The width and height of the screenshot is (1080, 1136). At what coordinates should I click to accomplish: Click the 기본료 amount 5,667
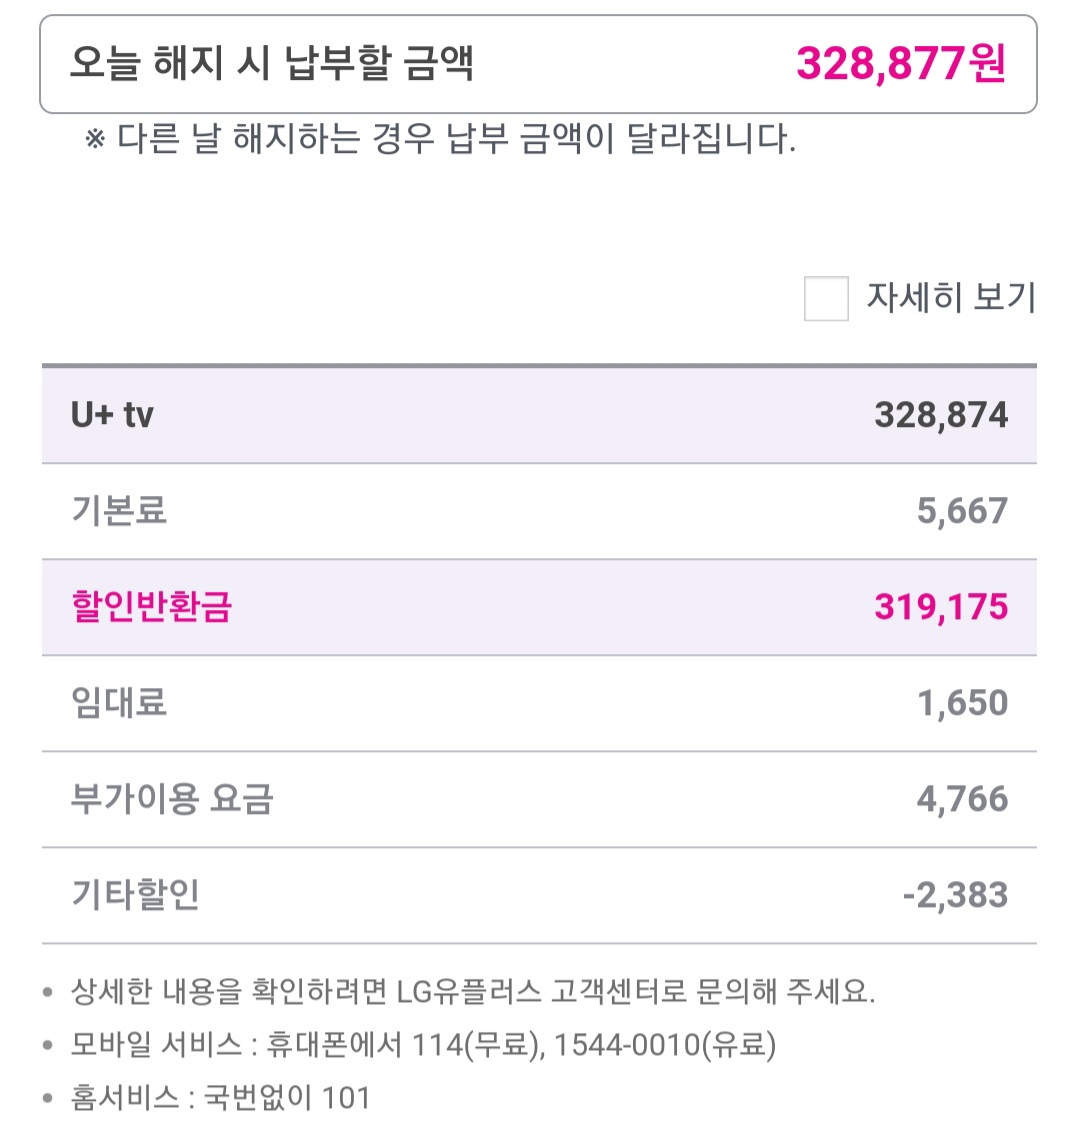point(962,511)
